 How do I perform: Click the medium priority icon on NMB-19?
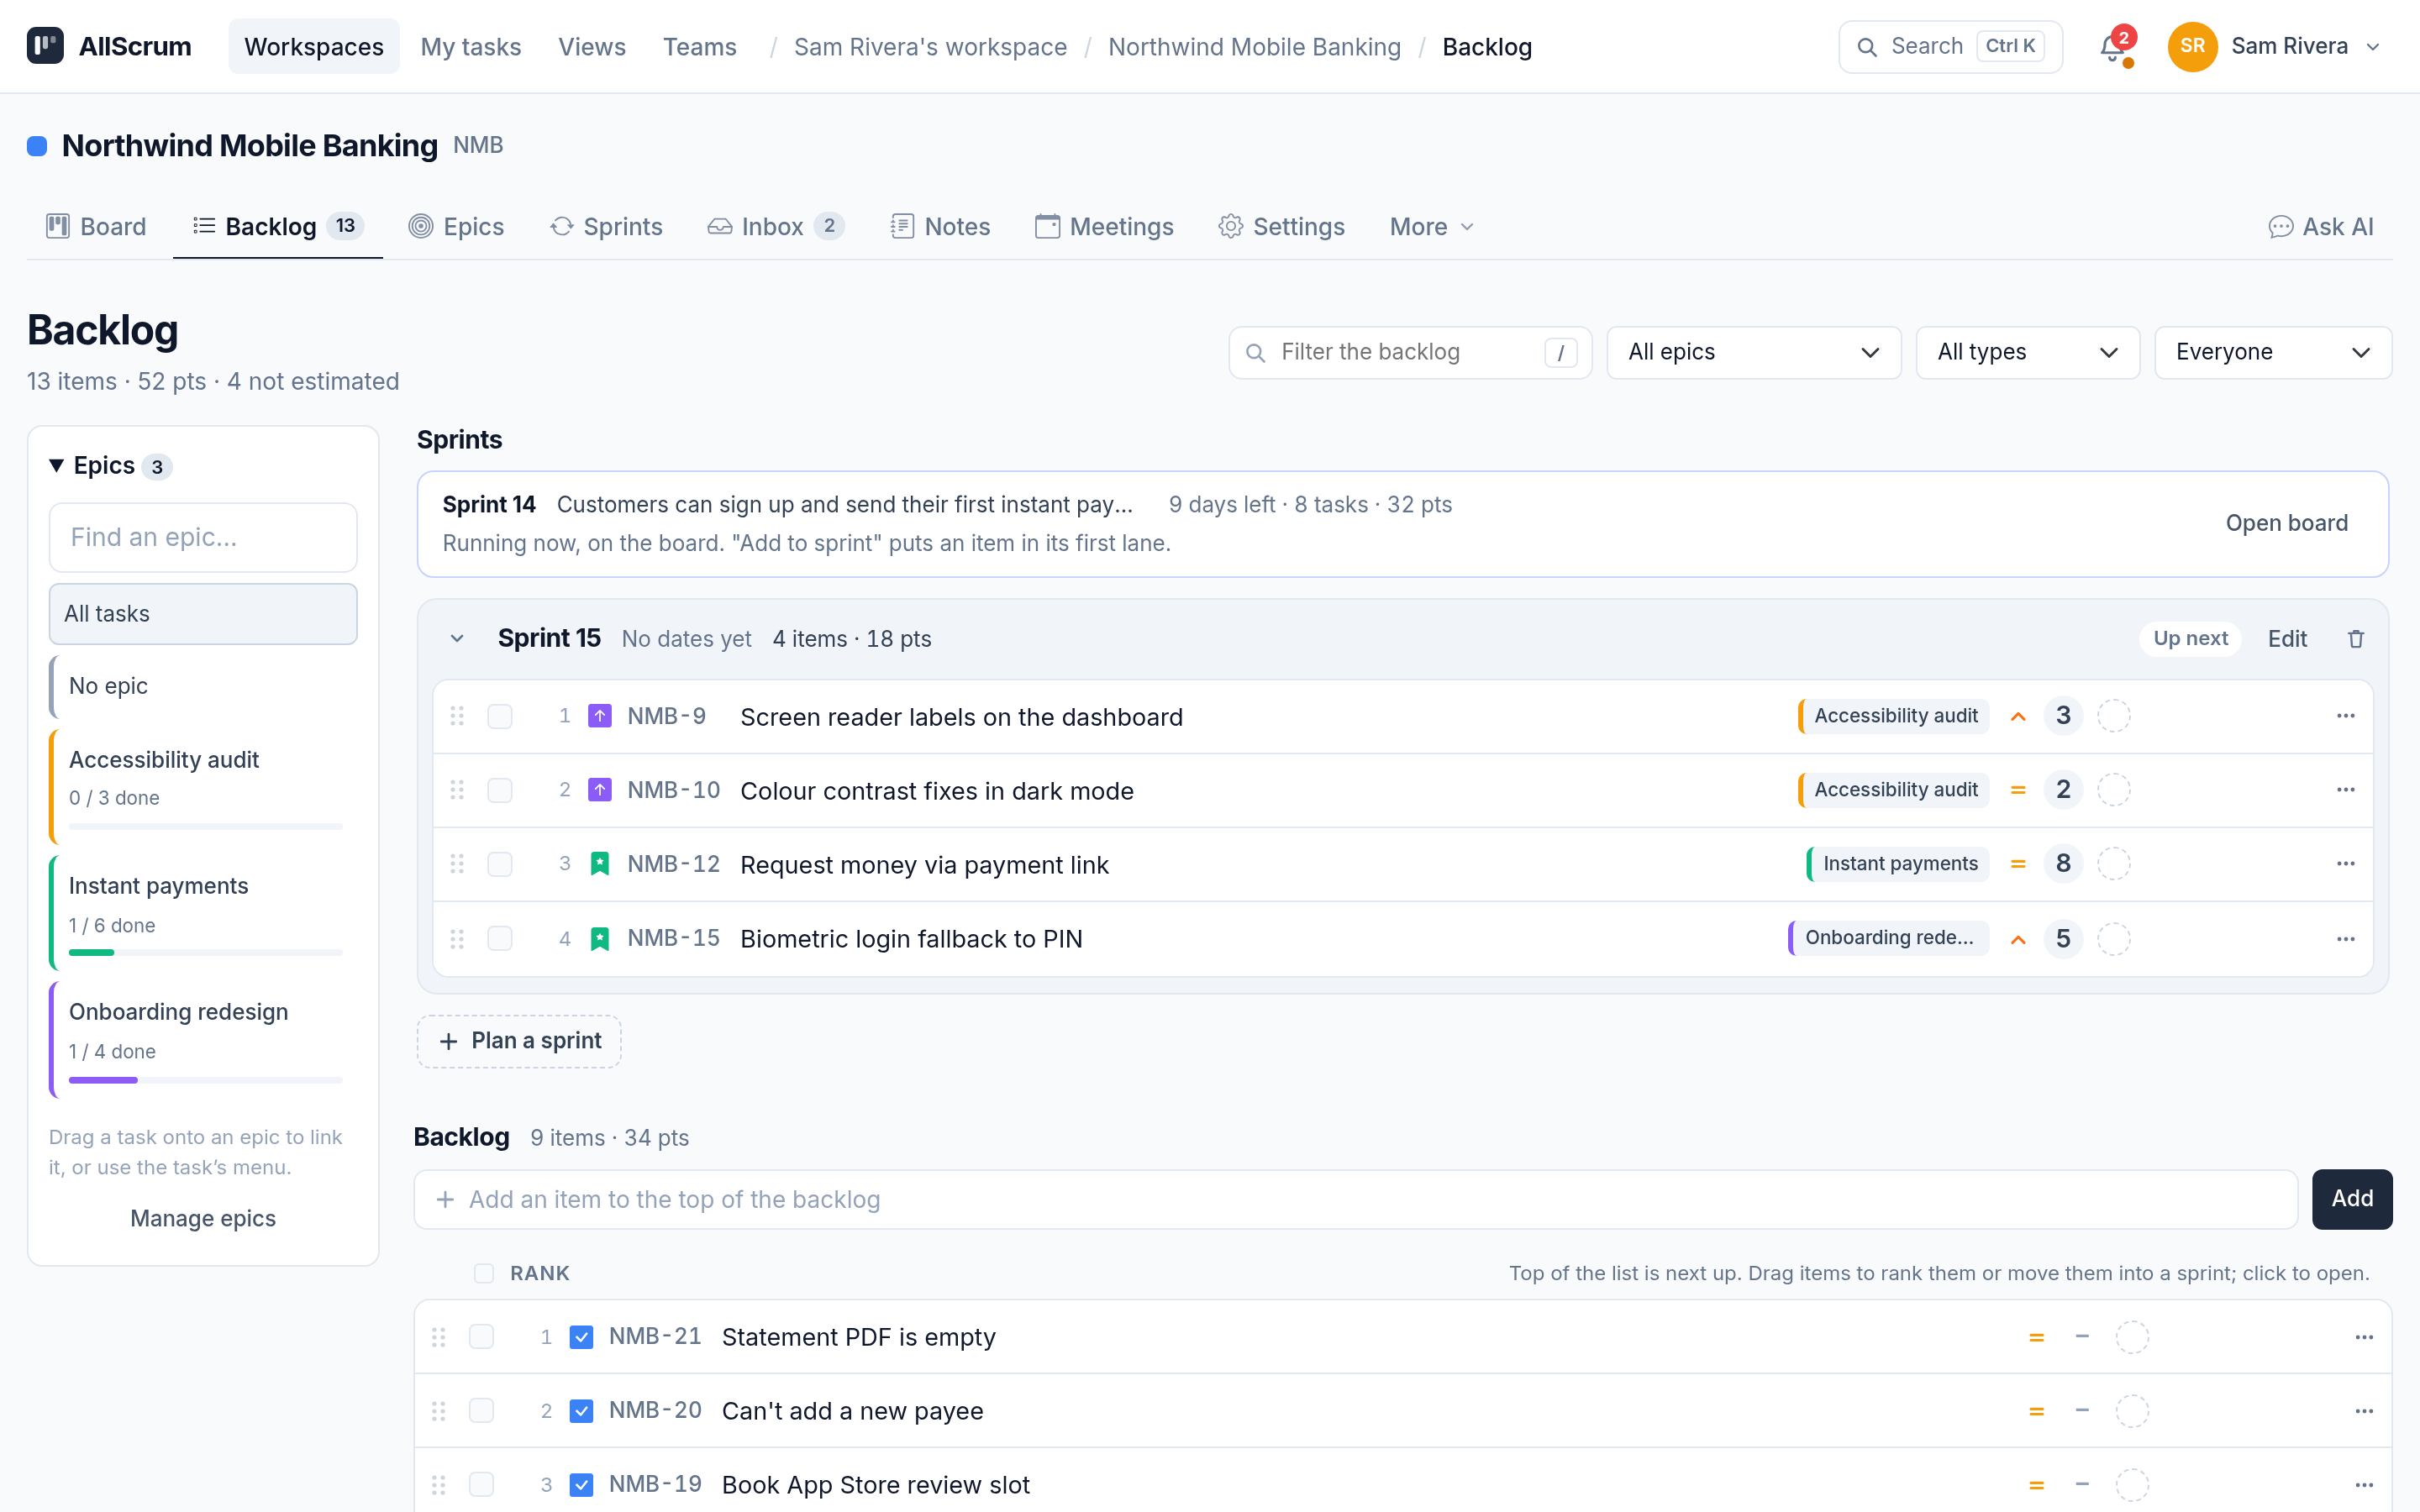(2036, 1485)
